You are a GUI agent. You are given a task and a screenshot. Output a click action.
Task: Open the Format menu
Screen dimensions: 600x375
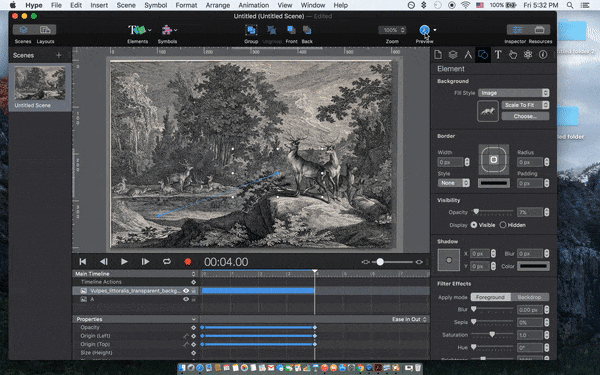[x=186, y=5]
